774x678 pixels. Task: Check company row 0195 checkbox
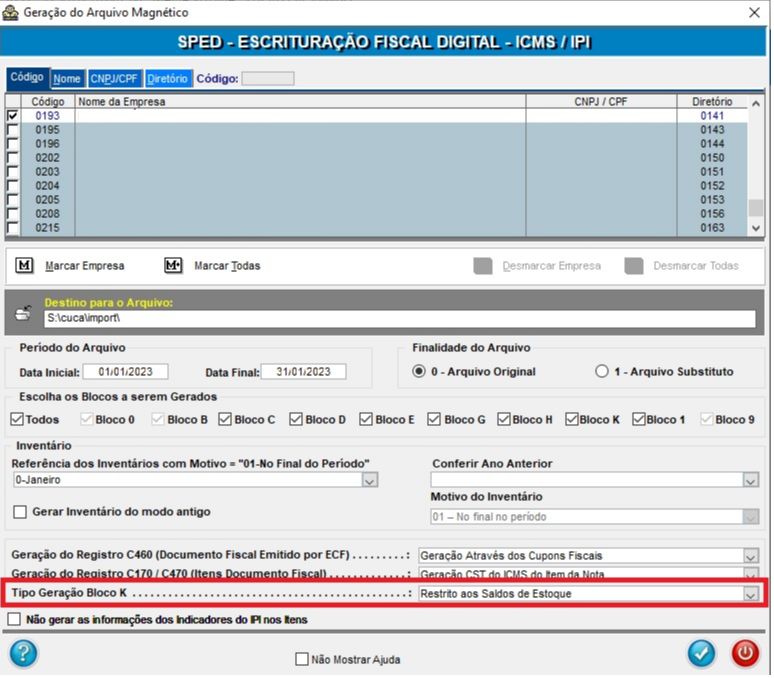coord(12,130)
